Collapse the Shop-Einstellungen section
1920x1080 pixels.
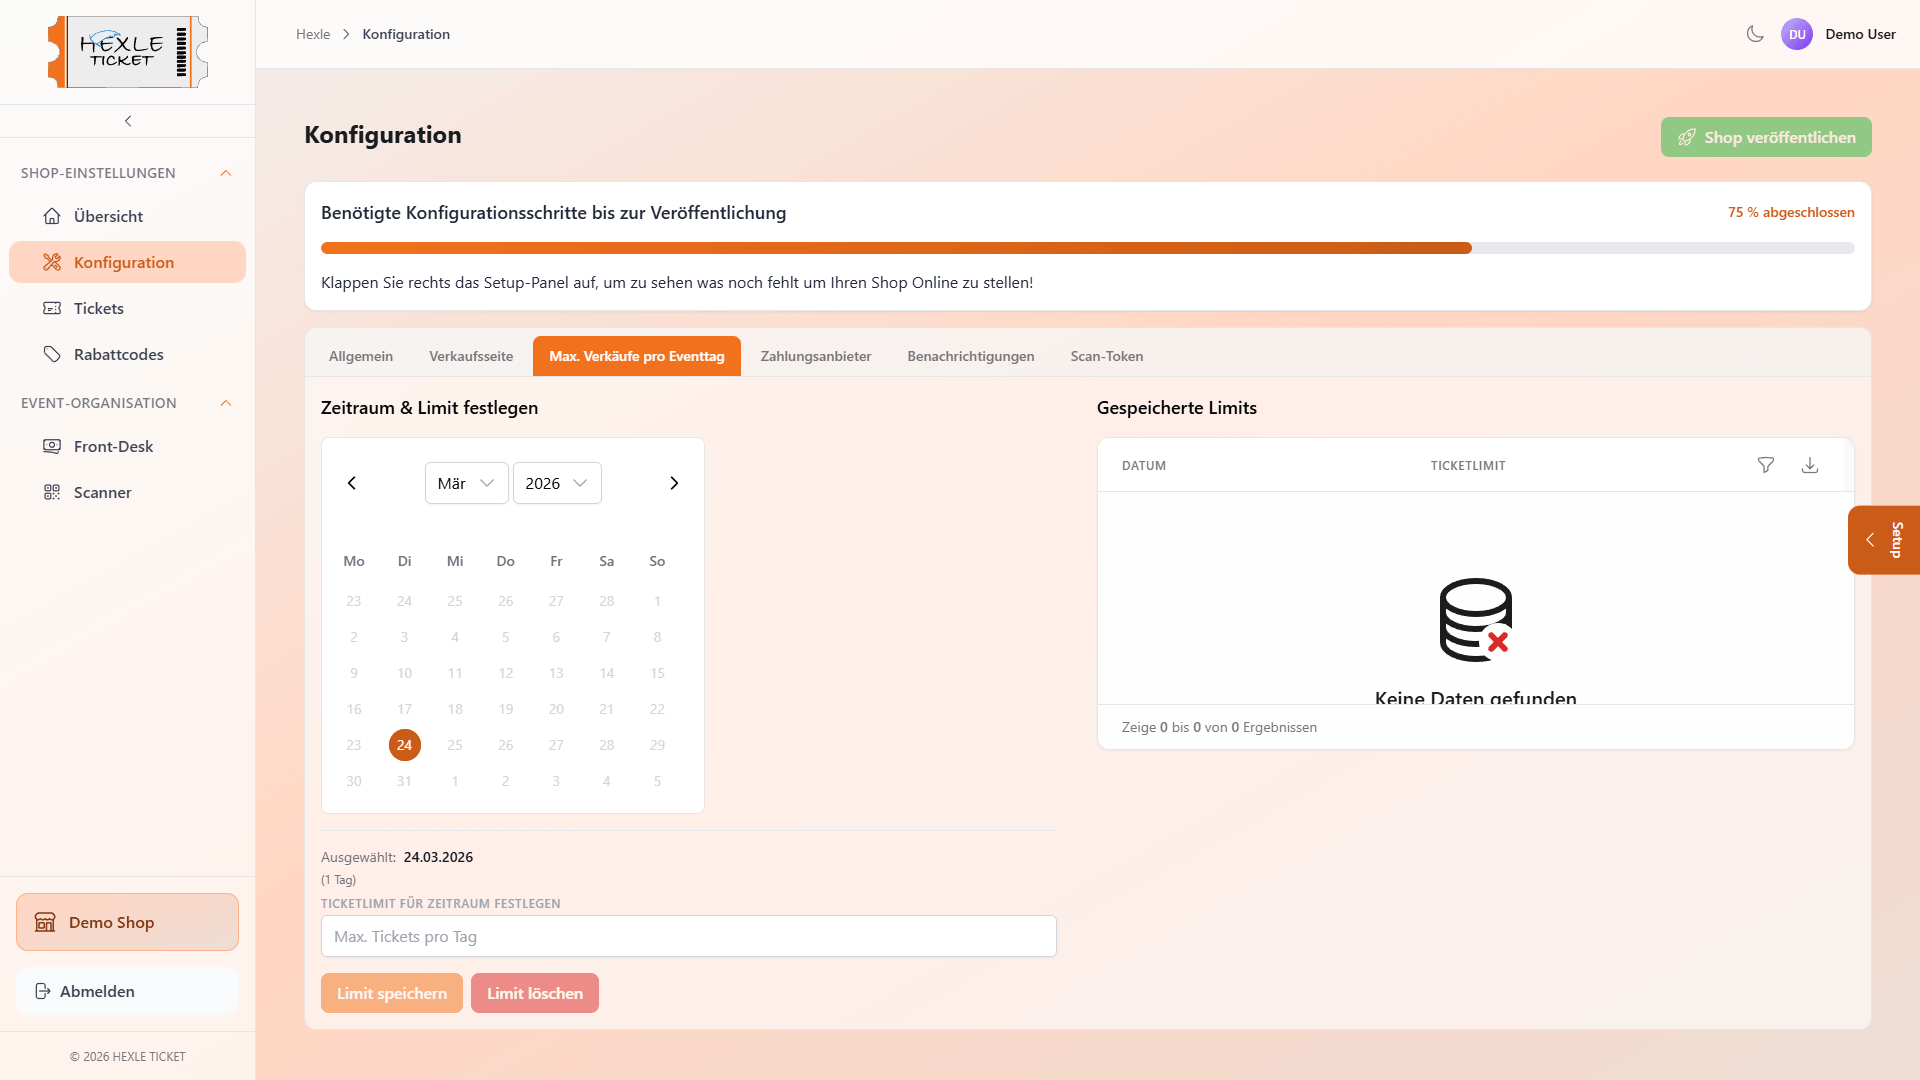click(226, 173)
